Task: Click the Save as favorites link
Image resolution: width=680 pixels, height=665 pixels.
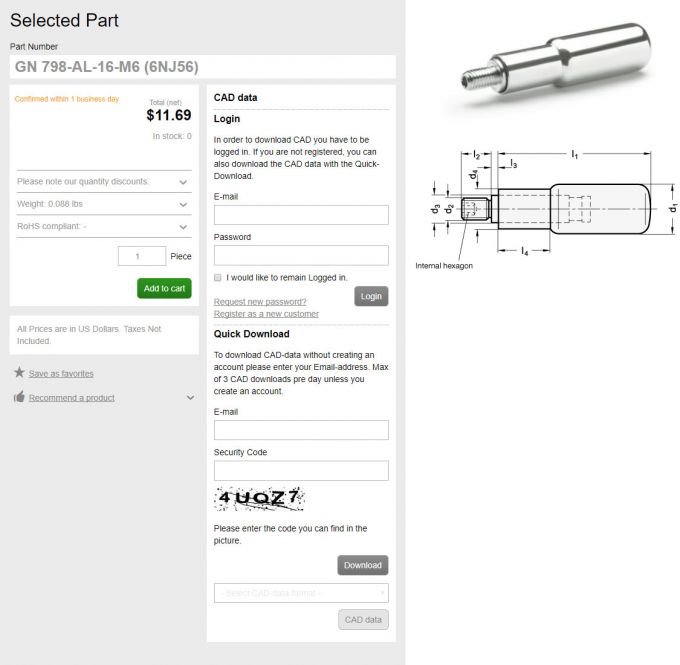Action: click(x=61, y=374)
